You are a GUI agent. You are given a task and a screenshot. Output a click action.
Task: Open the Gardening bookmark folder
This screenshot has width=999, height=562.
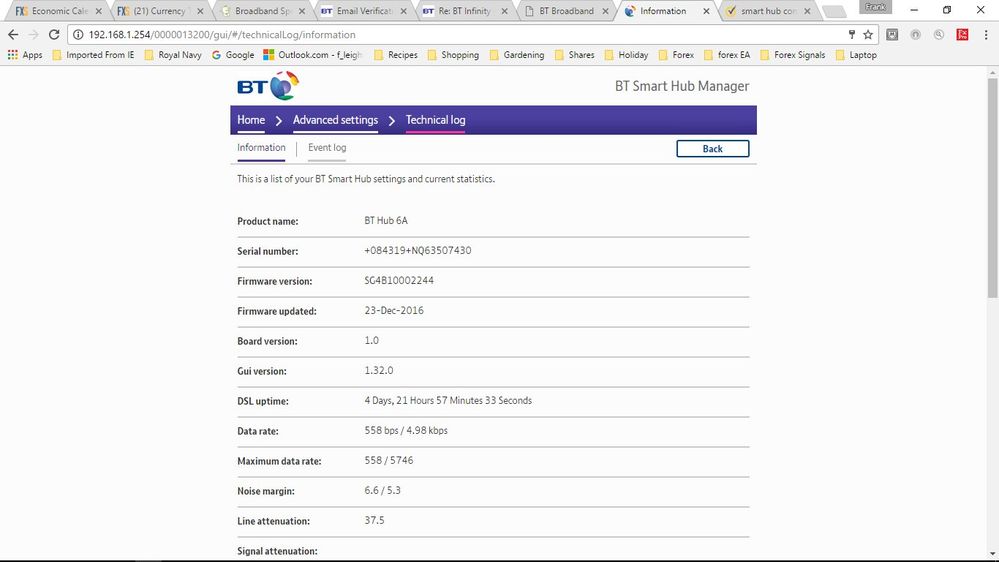pyautogui.click(x=517, y=55)
